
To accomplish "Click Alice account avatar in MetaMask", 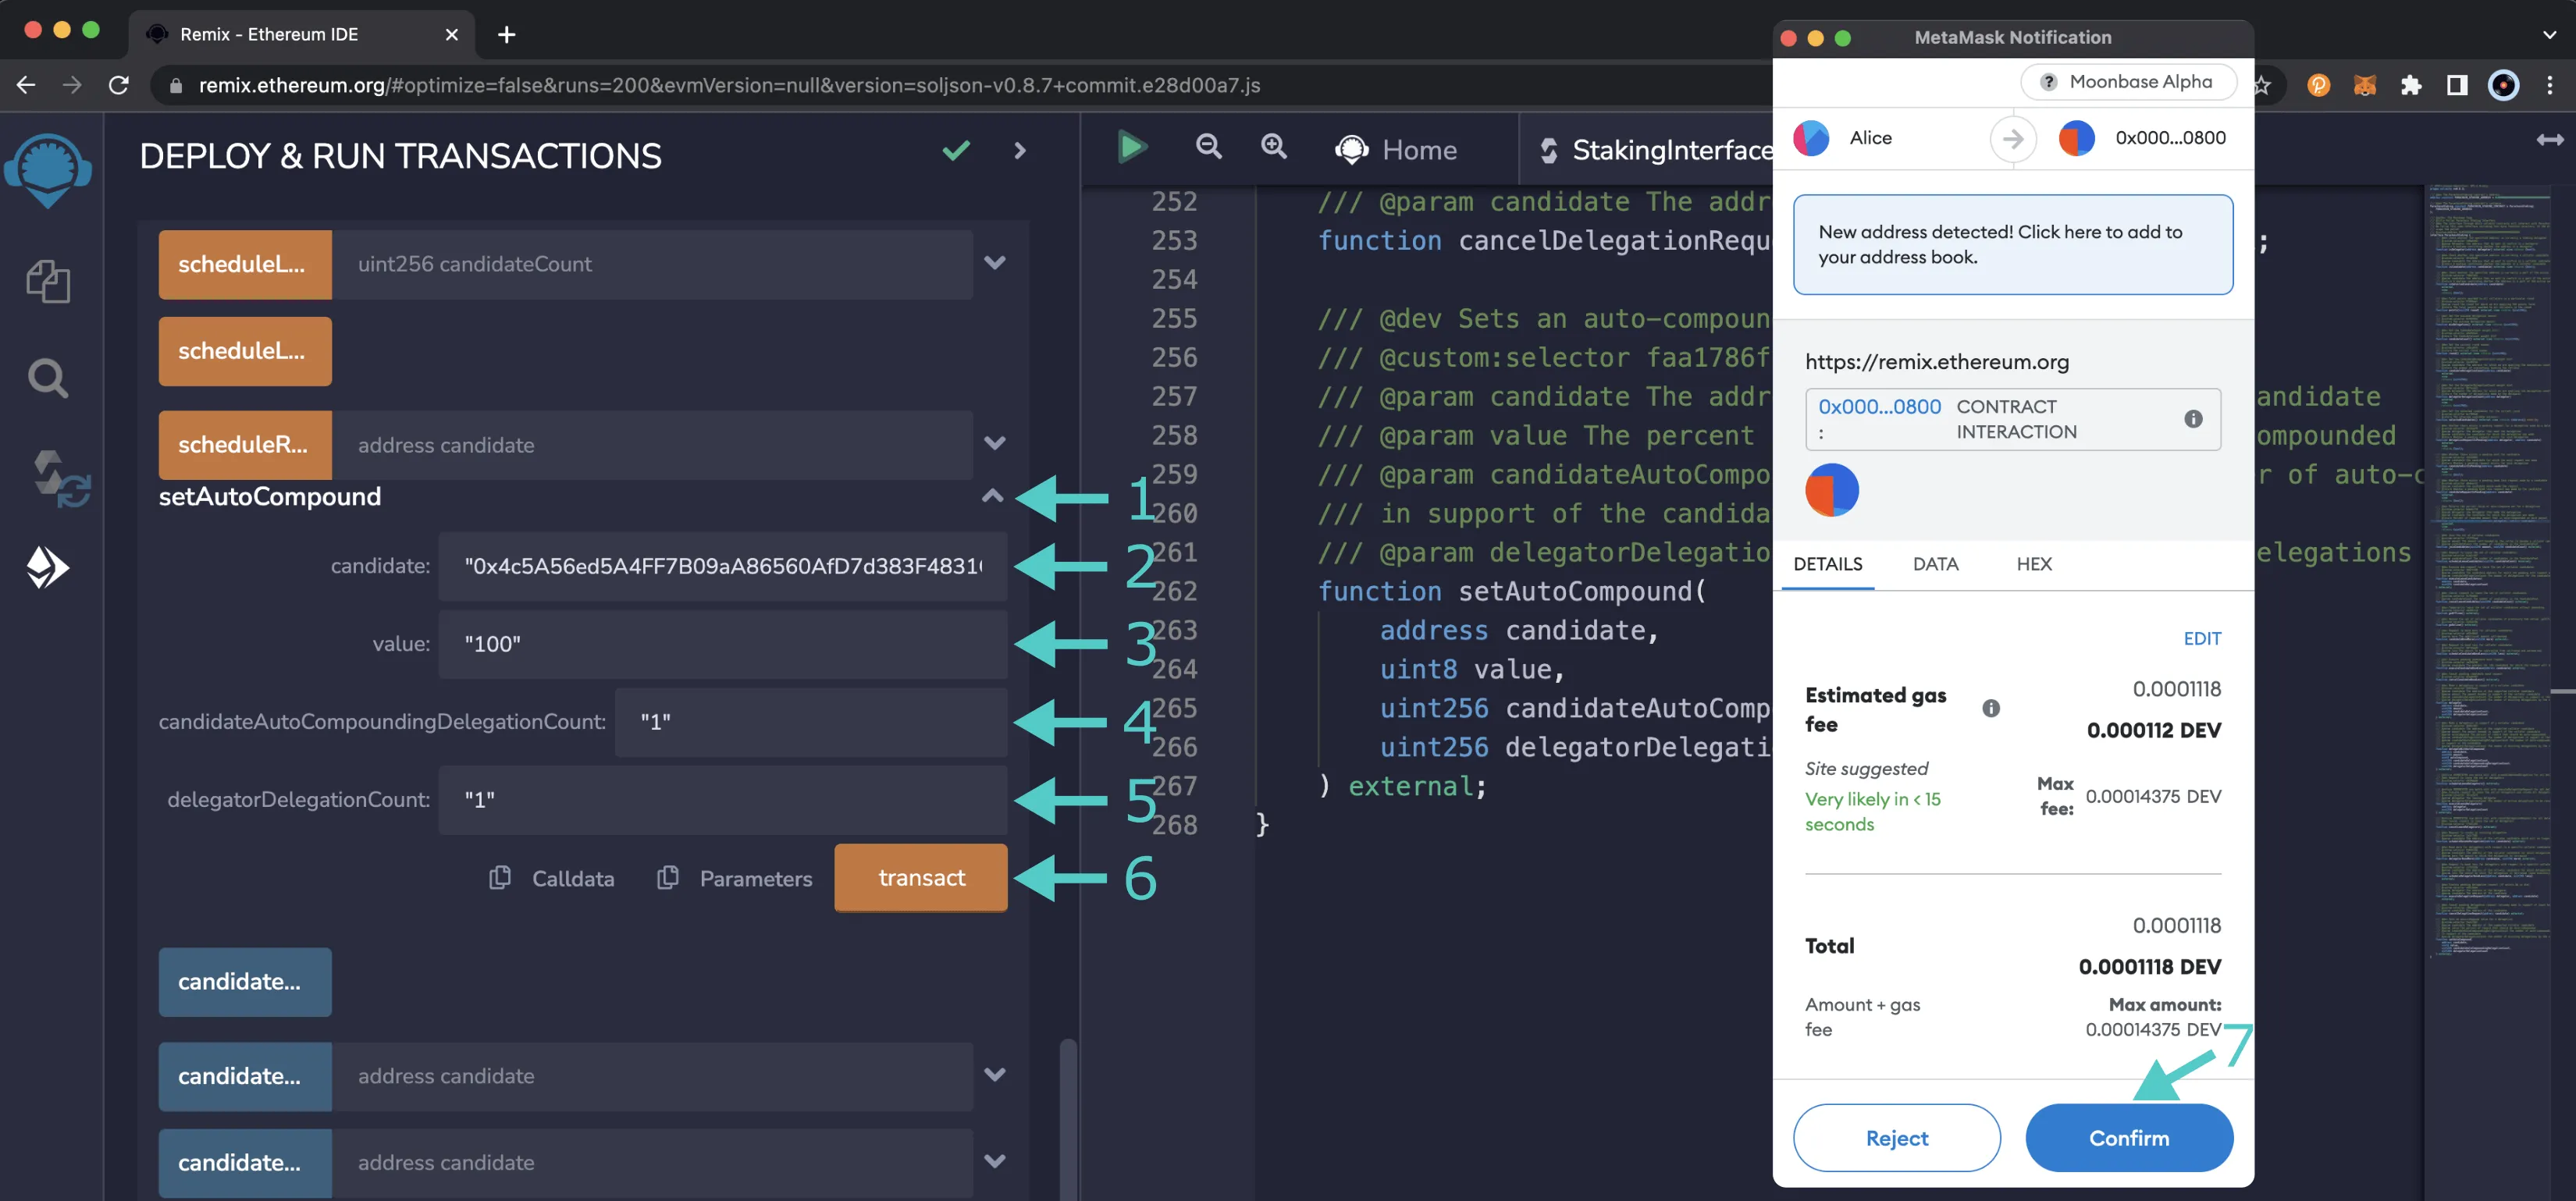I will (x=1811, y=138).
